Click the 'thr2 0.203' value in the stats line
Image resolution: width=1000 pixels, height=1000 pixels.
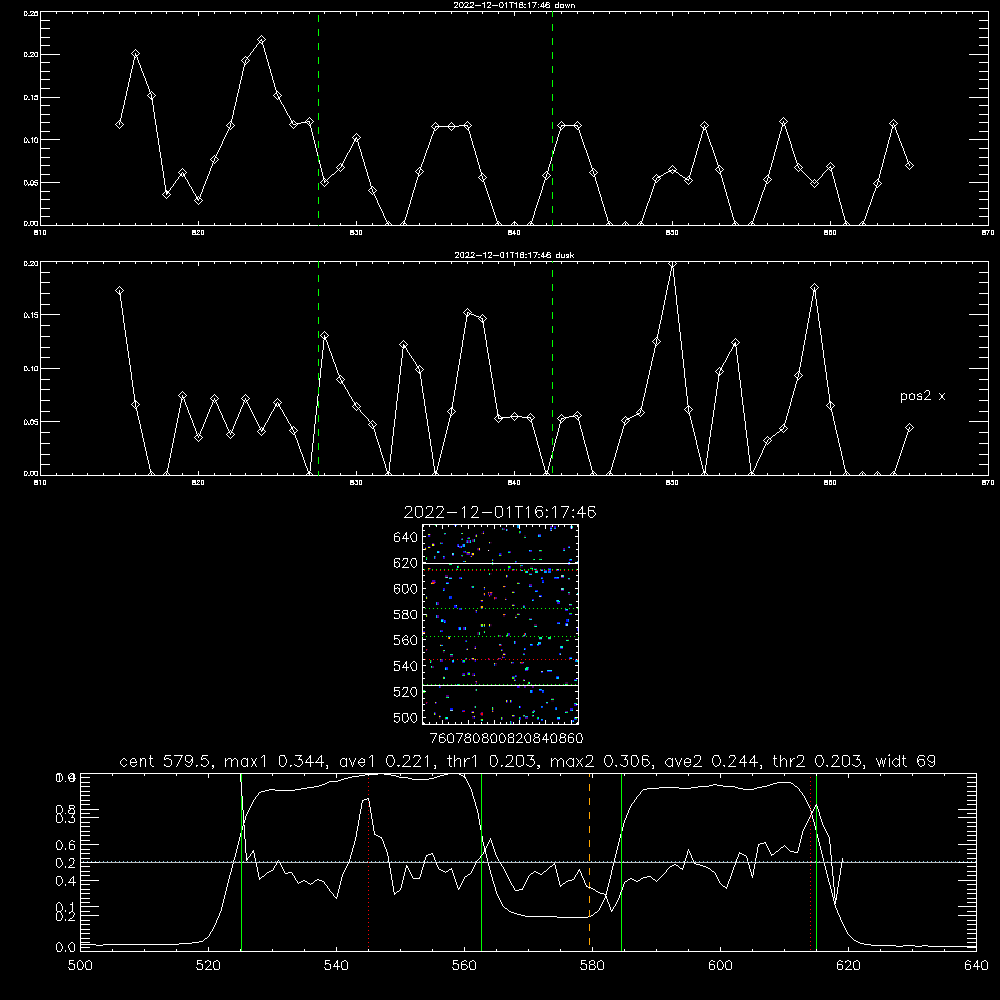818,761
